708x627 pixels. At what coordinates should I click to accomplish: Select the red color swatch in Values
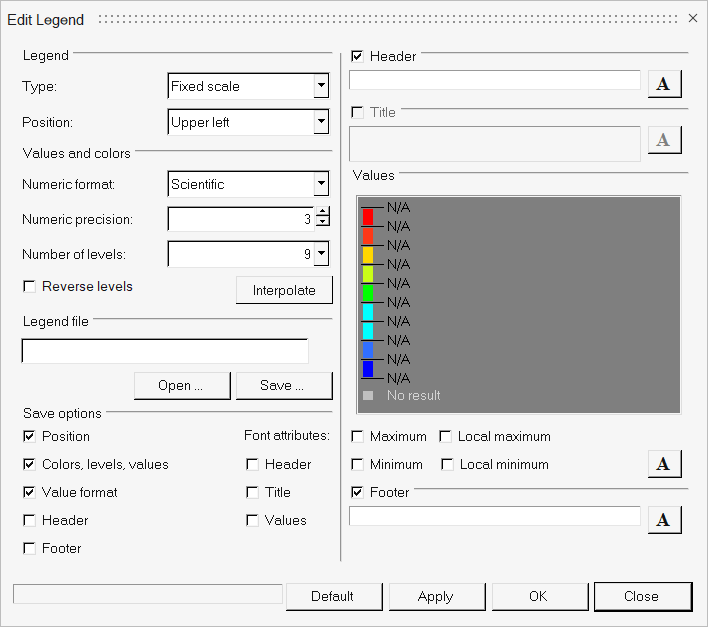point(368,216)
